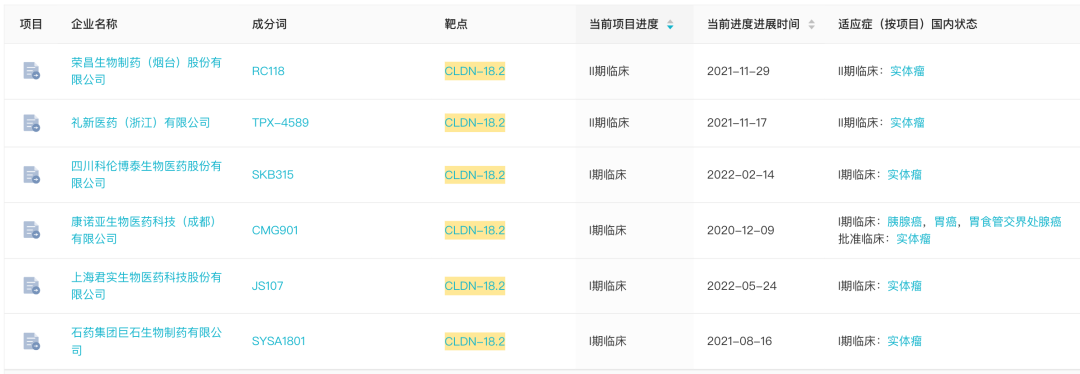Viewport: 1080px width, 374px height.
Task: Select the 靶点 column header
Action: pyautogui.click(x=457, y=24)
